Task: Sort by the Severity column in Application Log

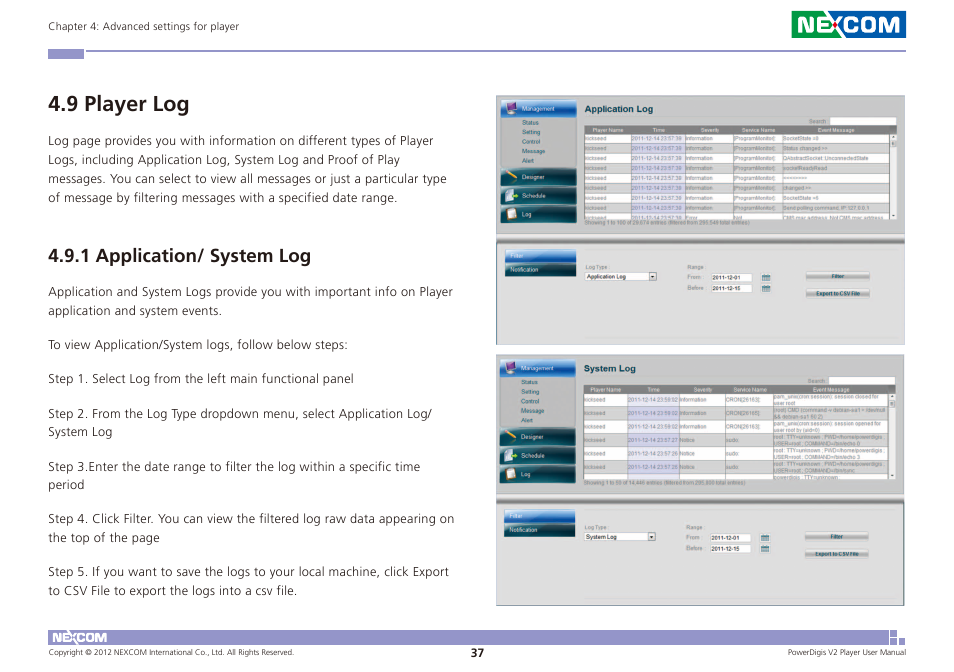Action: pos(709,130)
